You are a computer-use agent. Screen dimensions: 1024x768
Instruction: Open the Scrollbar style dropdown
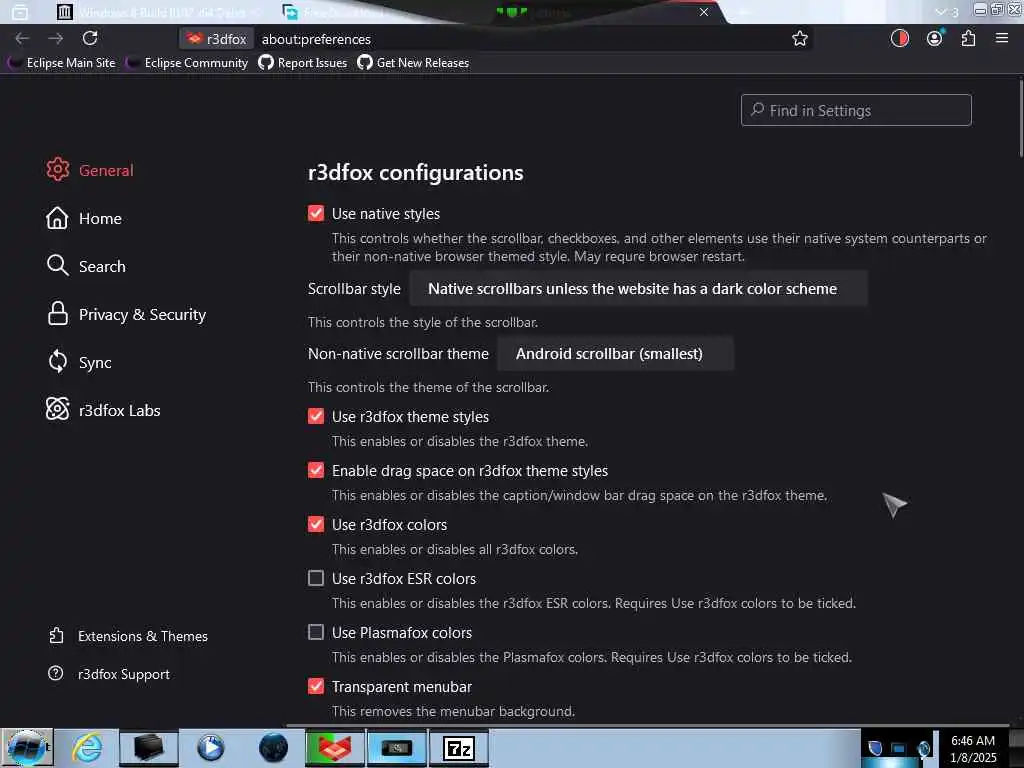tap(639, 289)
